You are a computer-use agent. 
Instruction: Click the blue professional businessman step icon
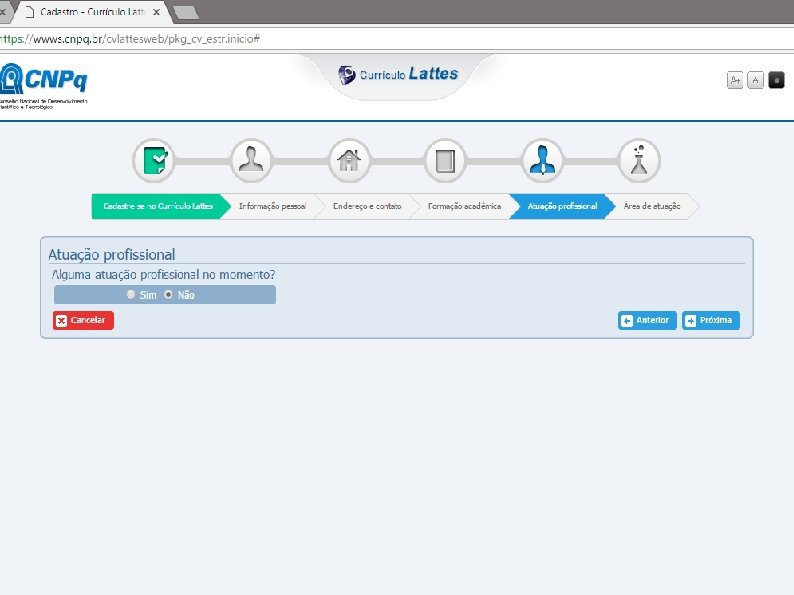[x=542, y=161]
